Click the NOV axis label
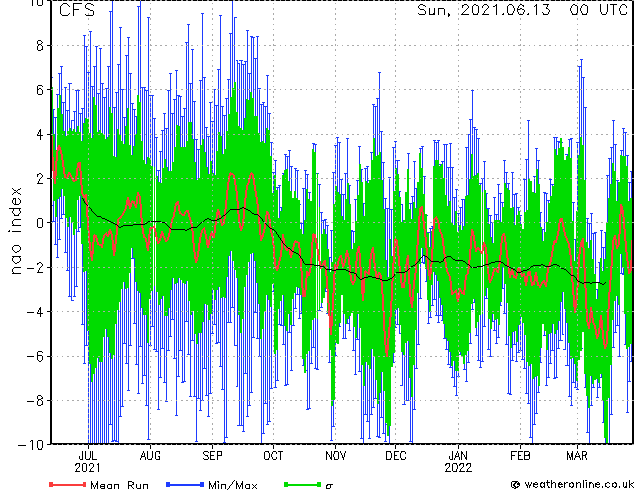Viewport: 634px width, 490px height. pyautogui.click(x=336, y=456)
